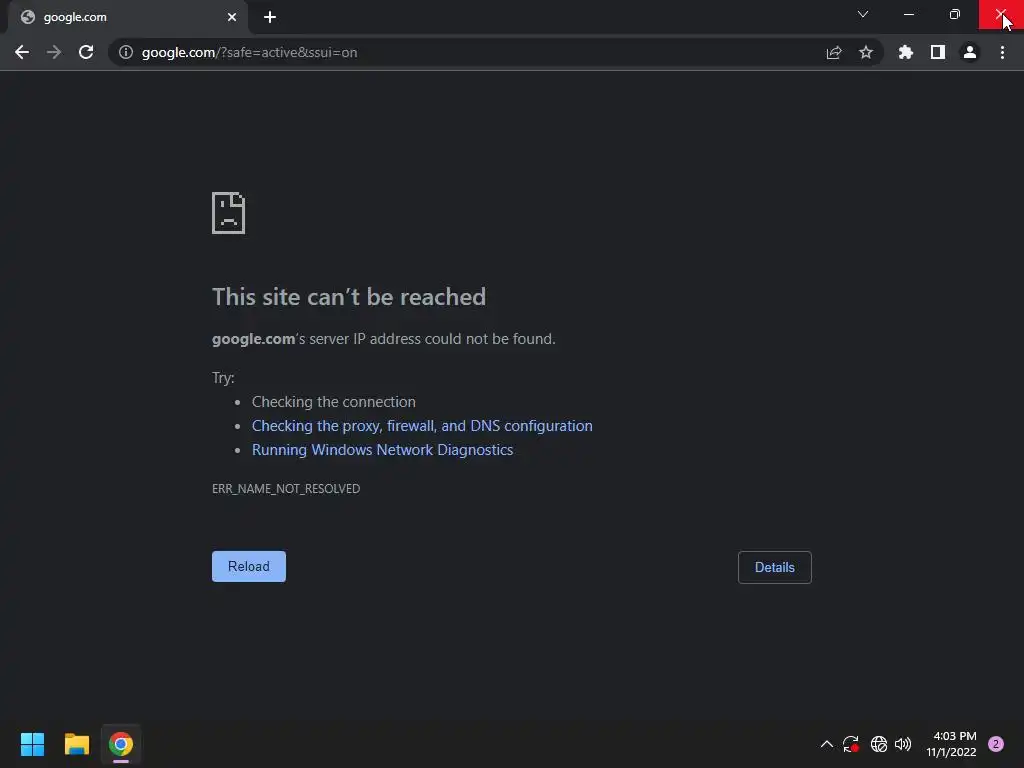Open Chrome's three-dot menu

[1002, 52]
